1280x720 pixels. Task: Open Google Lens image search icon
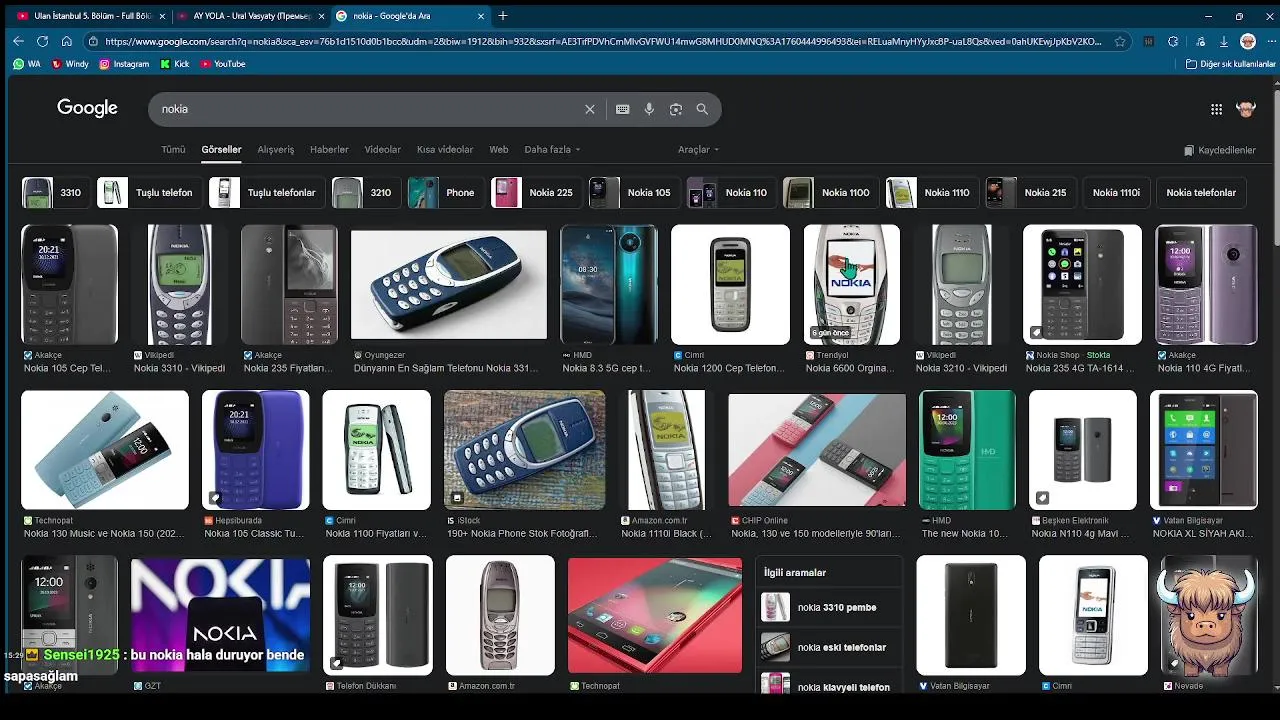tap(676, 109)
